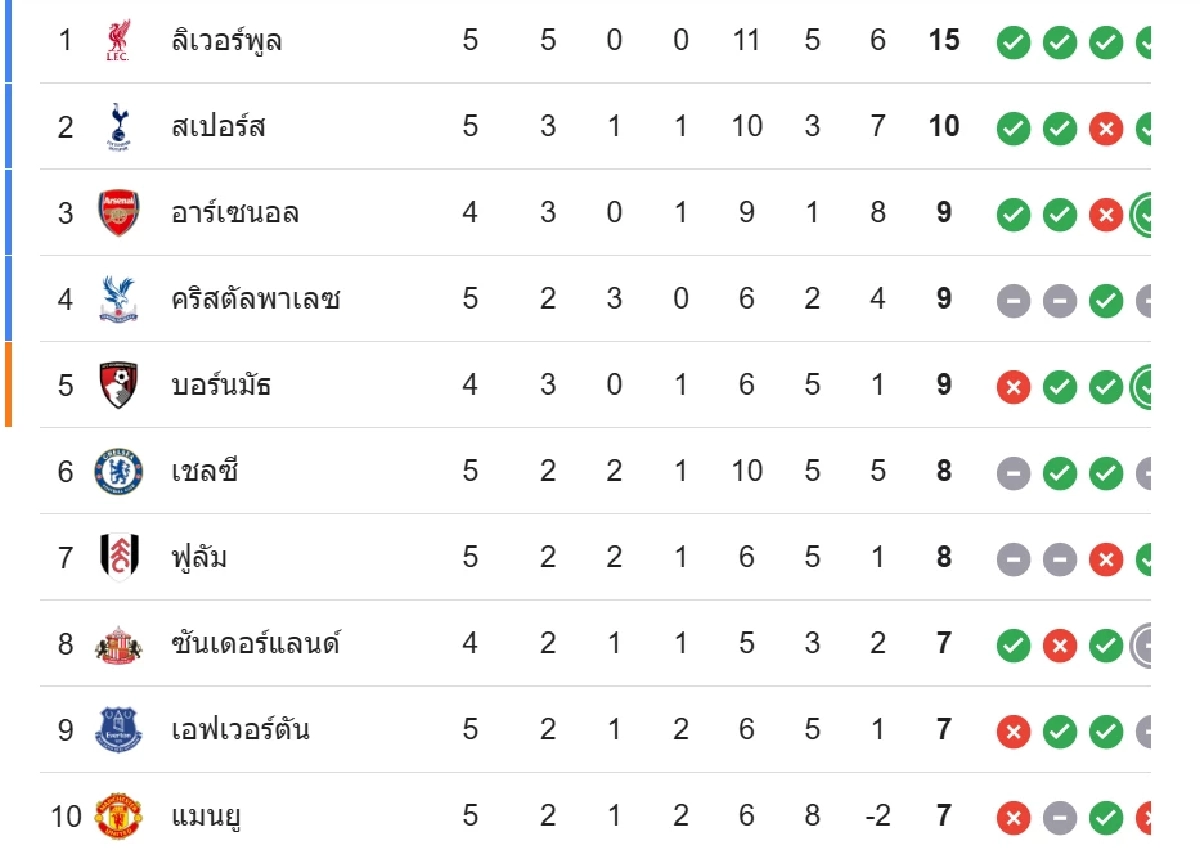The width and height of the screenshot is (1200, 850).
Task: Click Liverpool's points total 15
Action: (943, 40)
